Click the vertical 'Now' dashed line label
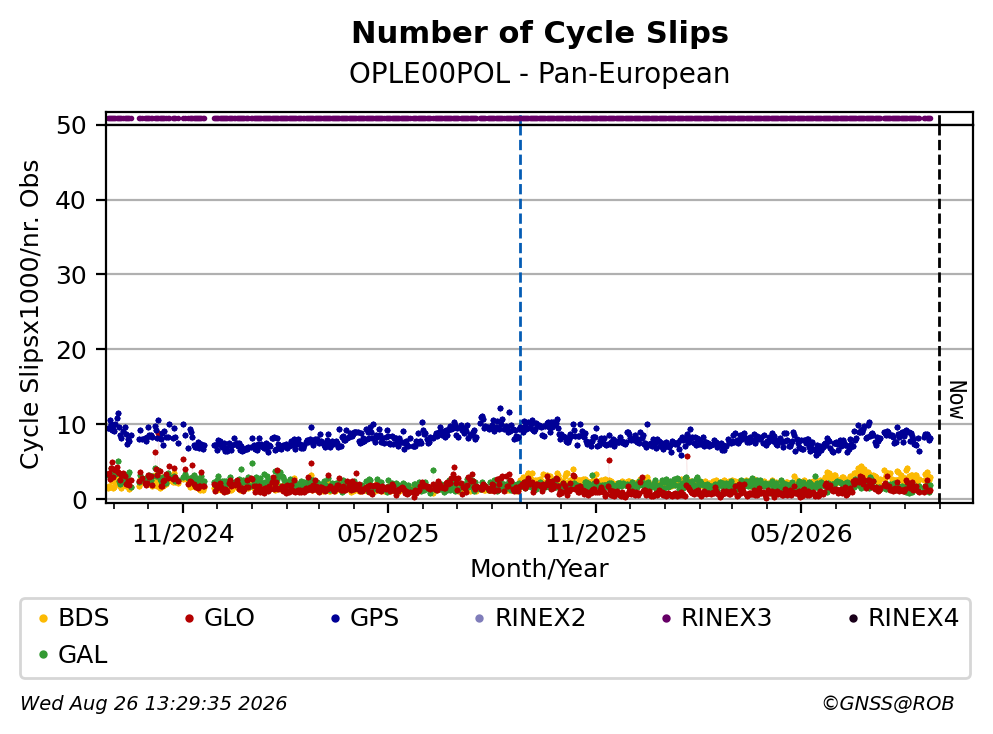This screenshot has width=993, height=734. [957, 400]
